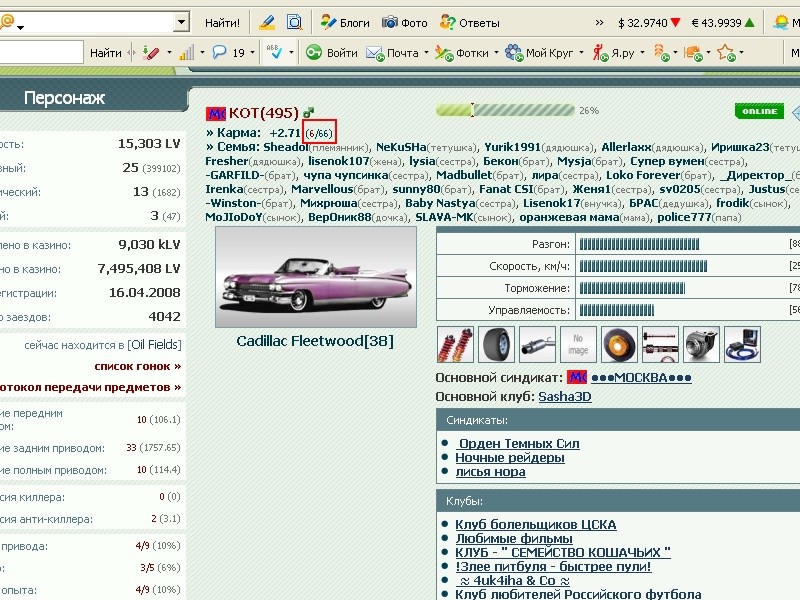This screenshot has width=800, height=600.
Task: Open Я.ру in the toolbar
Action: [x=613, y=53]
